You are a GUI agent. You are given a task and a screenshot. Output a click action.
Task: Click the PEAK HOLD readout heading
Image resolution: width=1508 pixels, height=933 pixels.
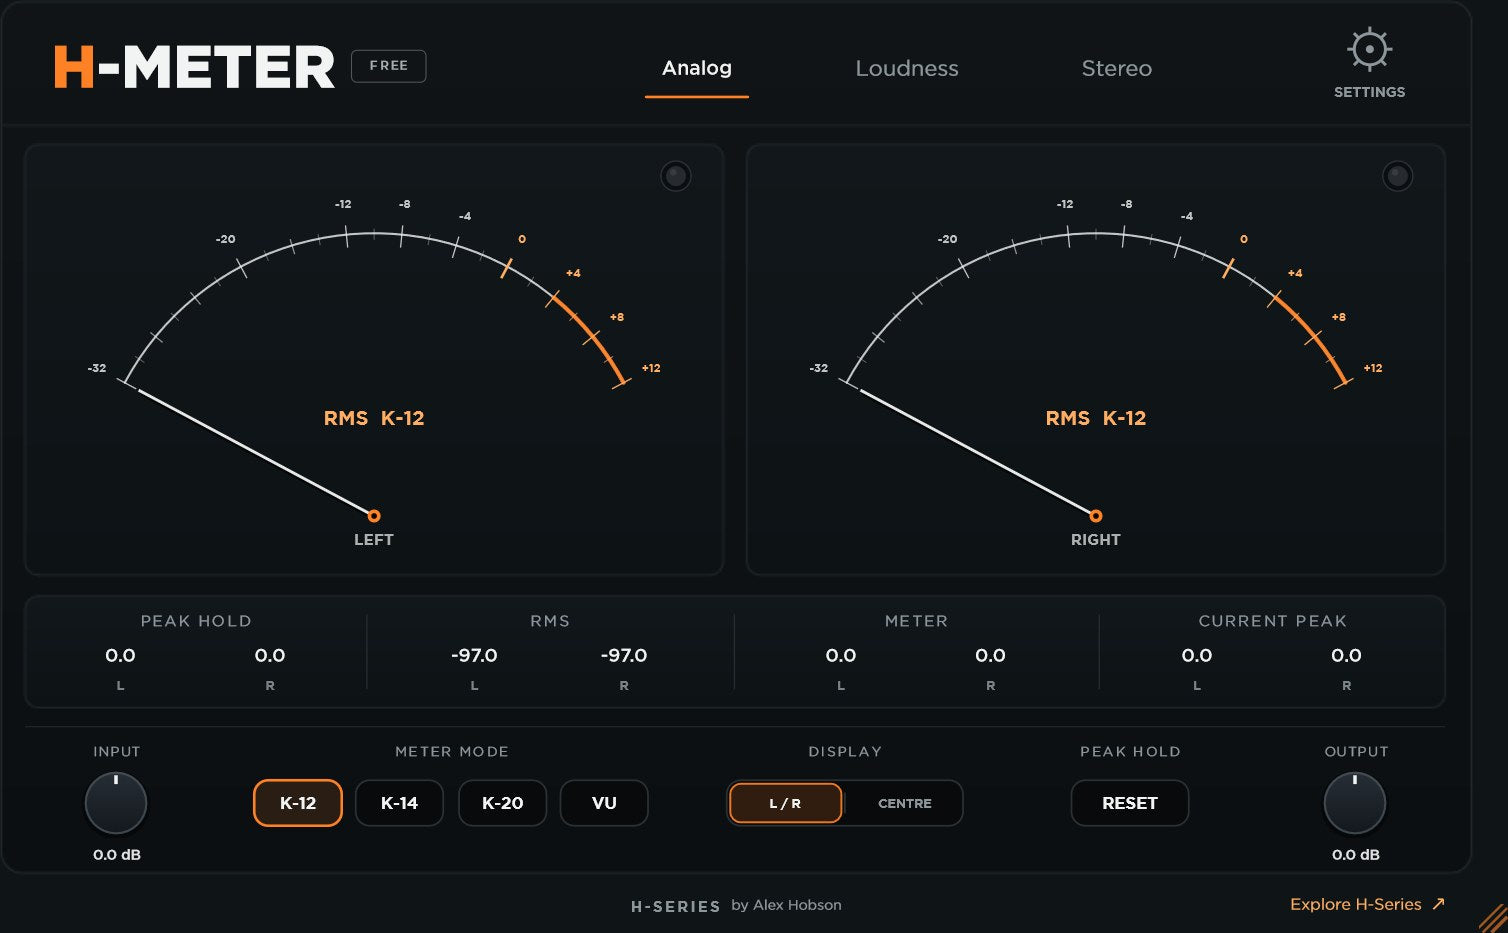coord(196,621)
